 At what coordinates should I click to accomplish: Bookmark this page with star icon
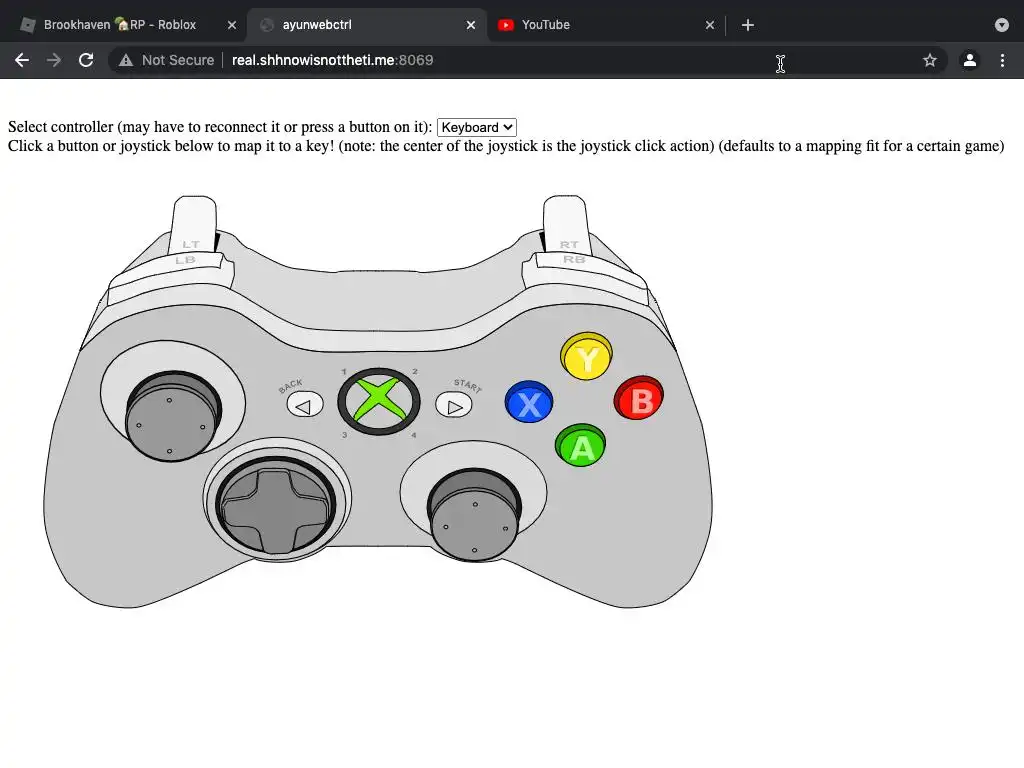(x=930, y=60)
